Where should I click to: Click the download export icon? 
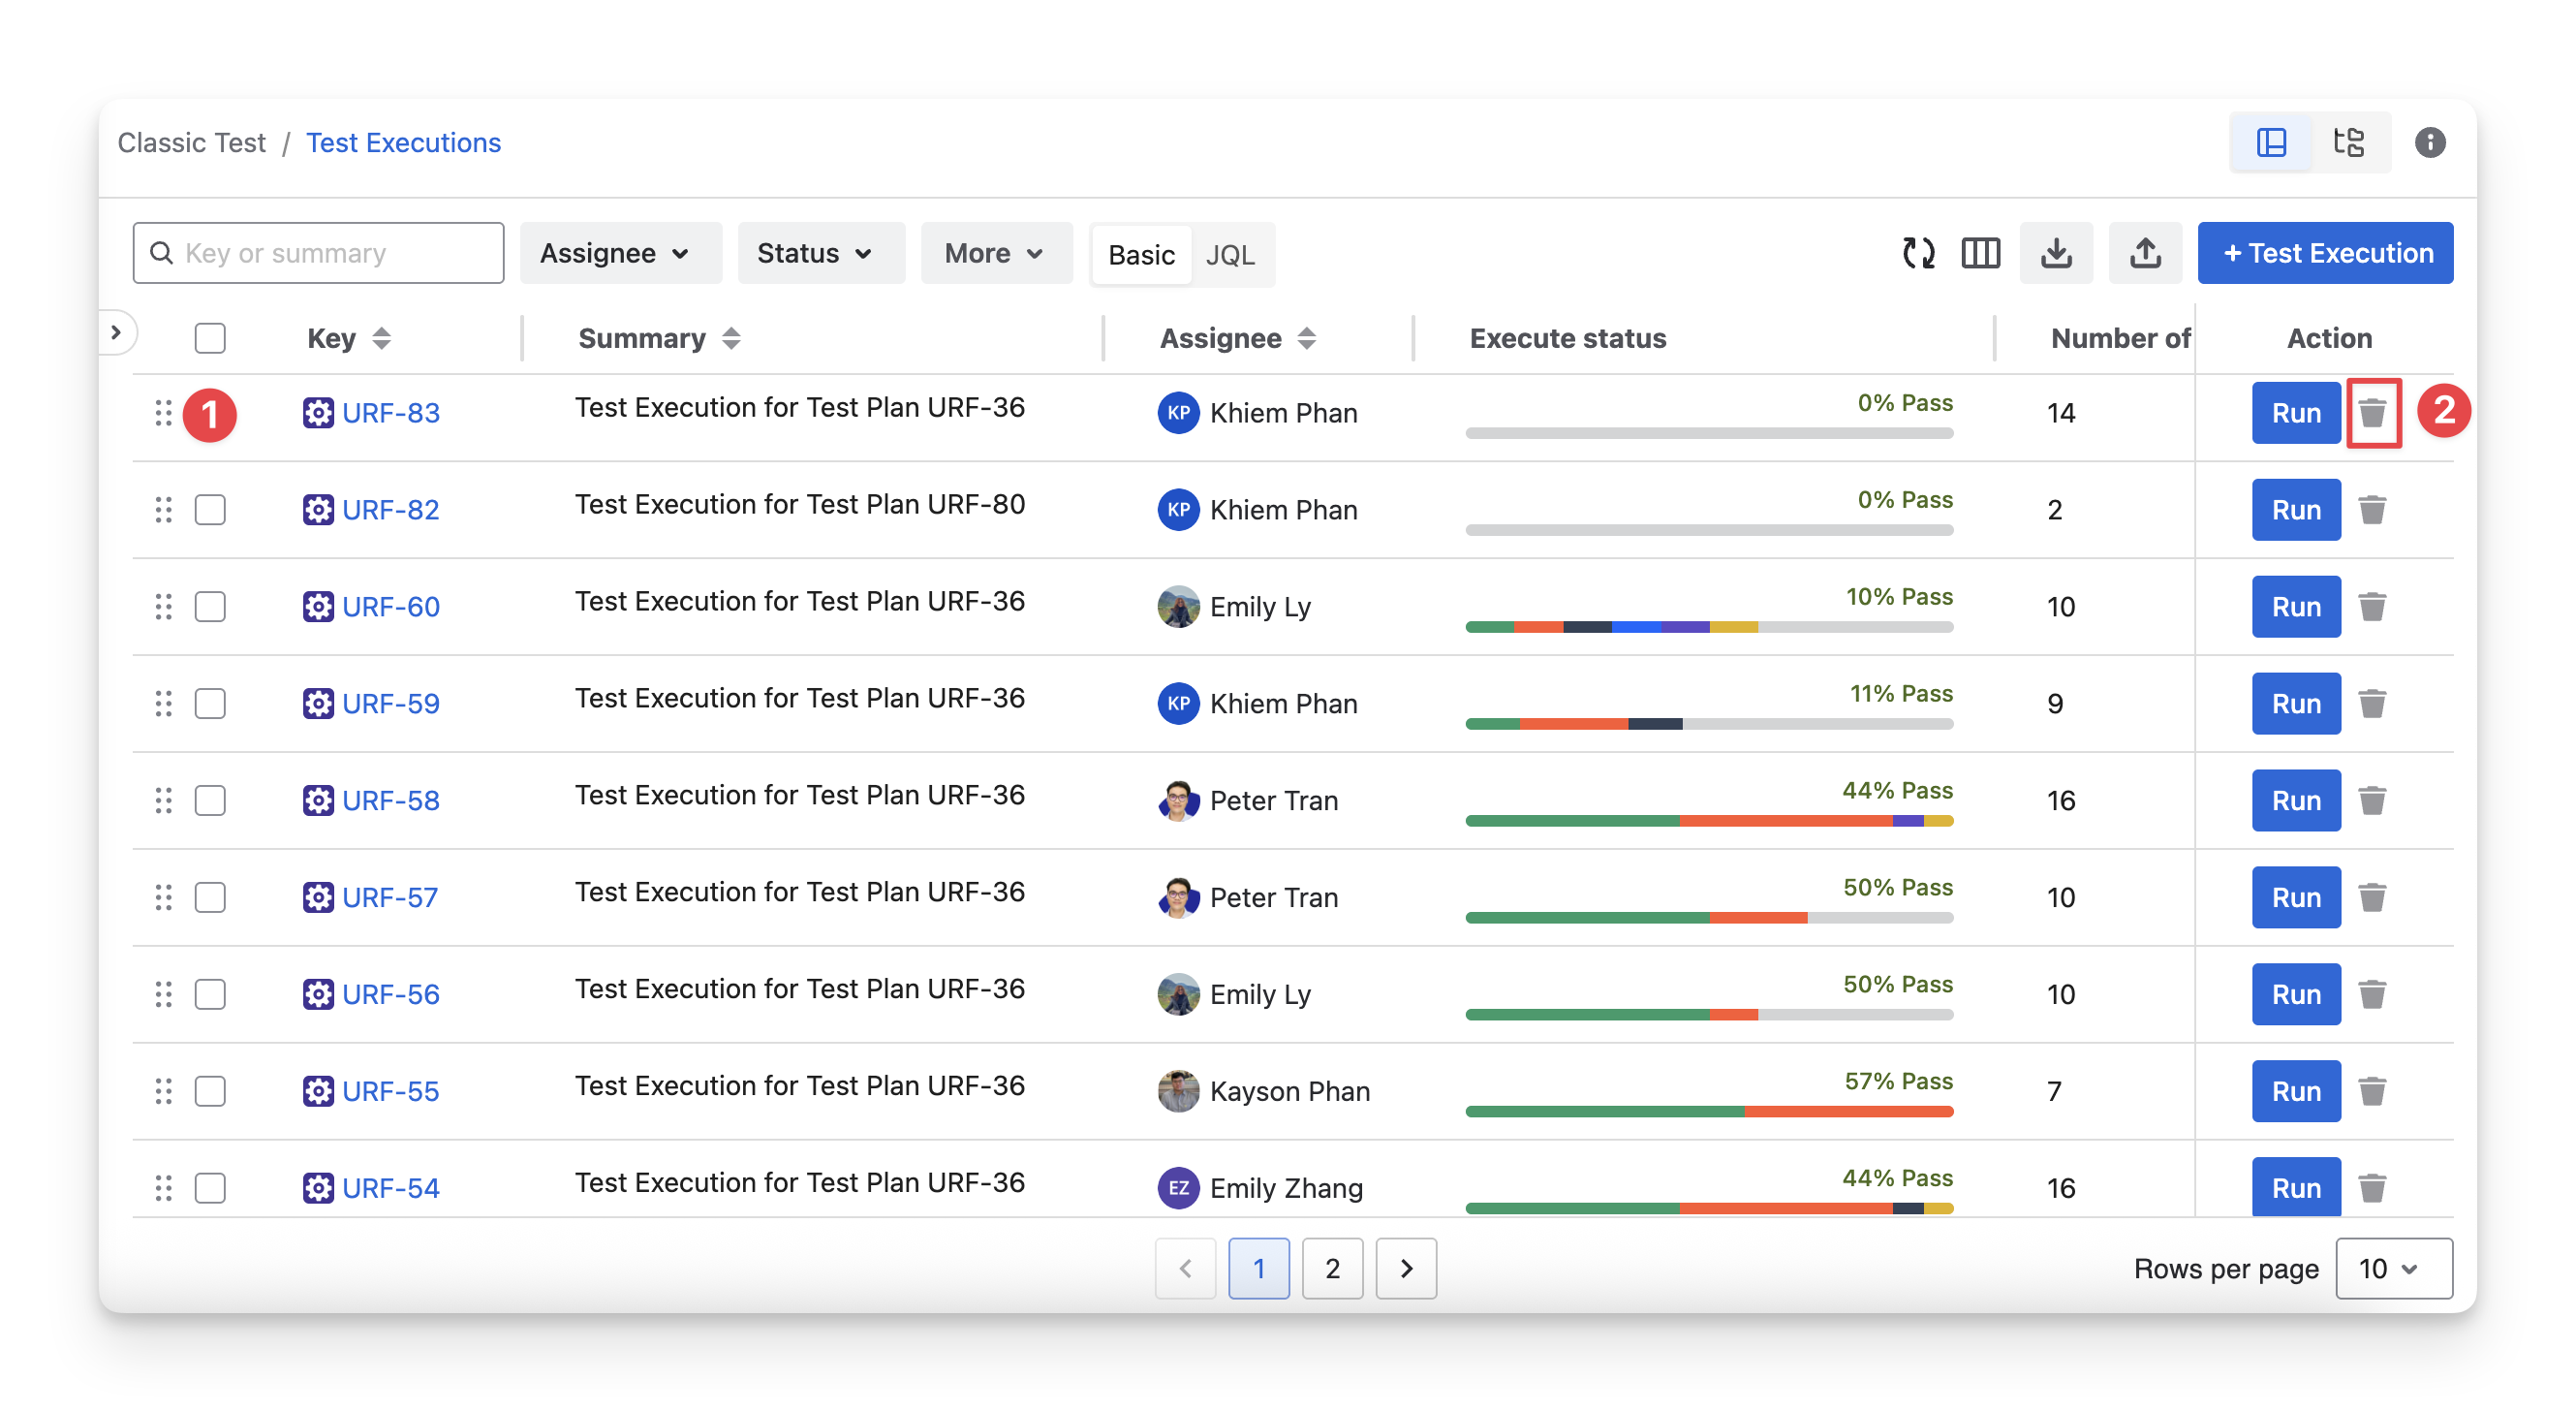pos(2055,253)
